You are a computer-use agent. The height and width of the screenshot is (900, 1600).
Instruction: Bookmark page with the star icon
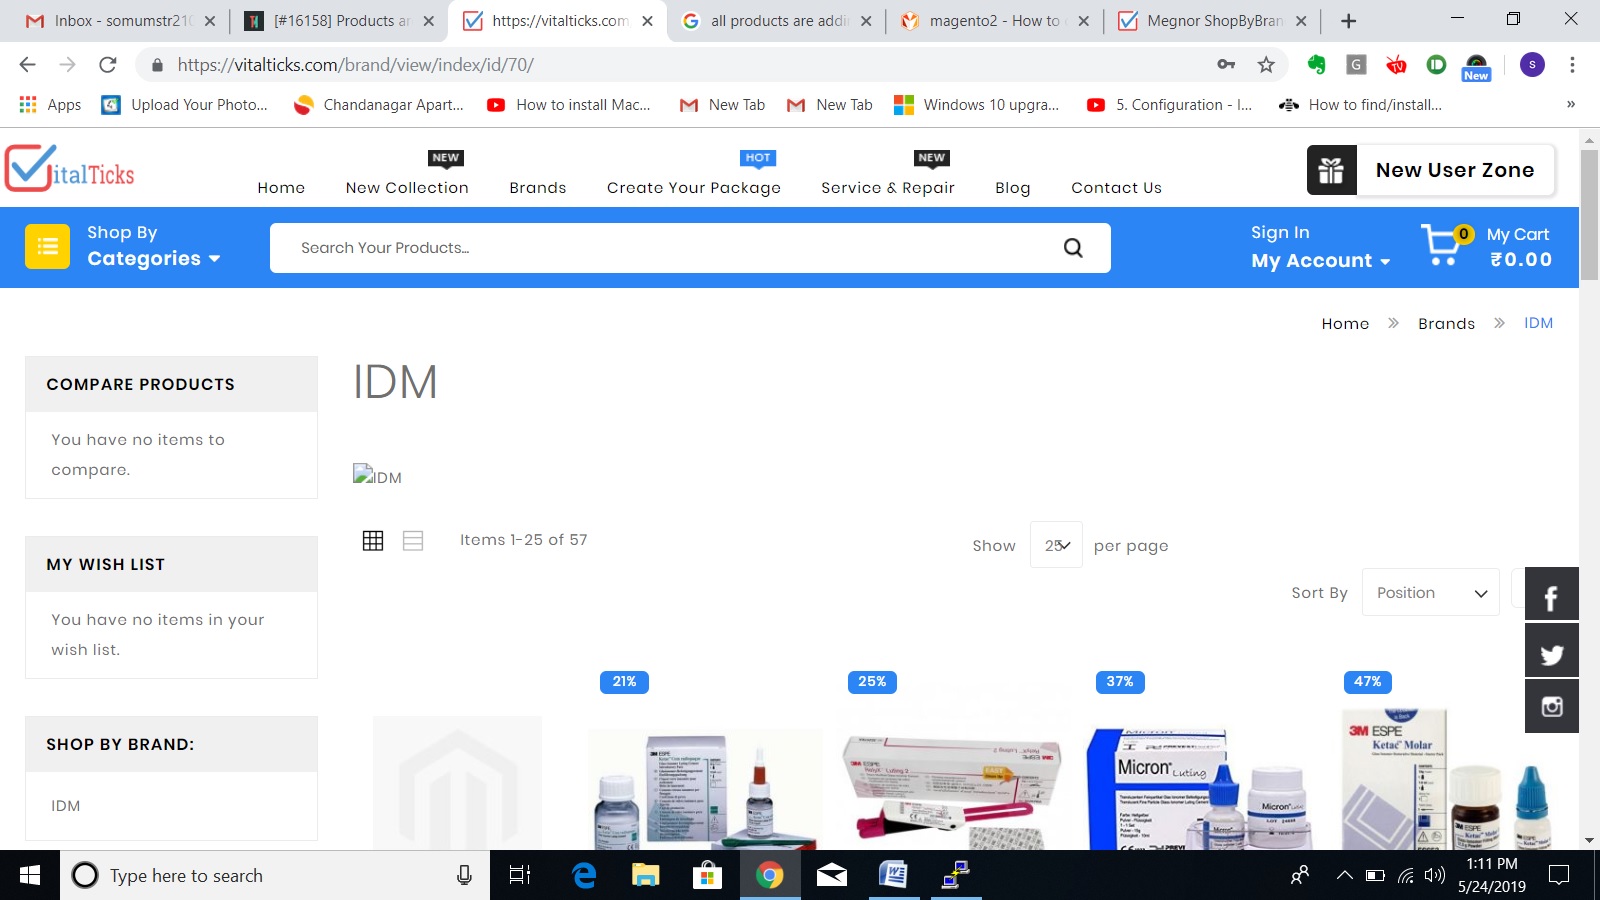[1266, 65]
